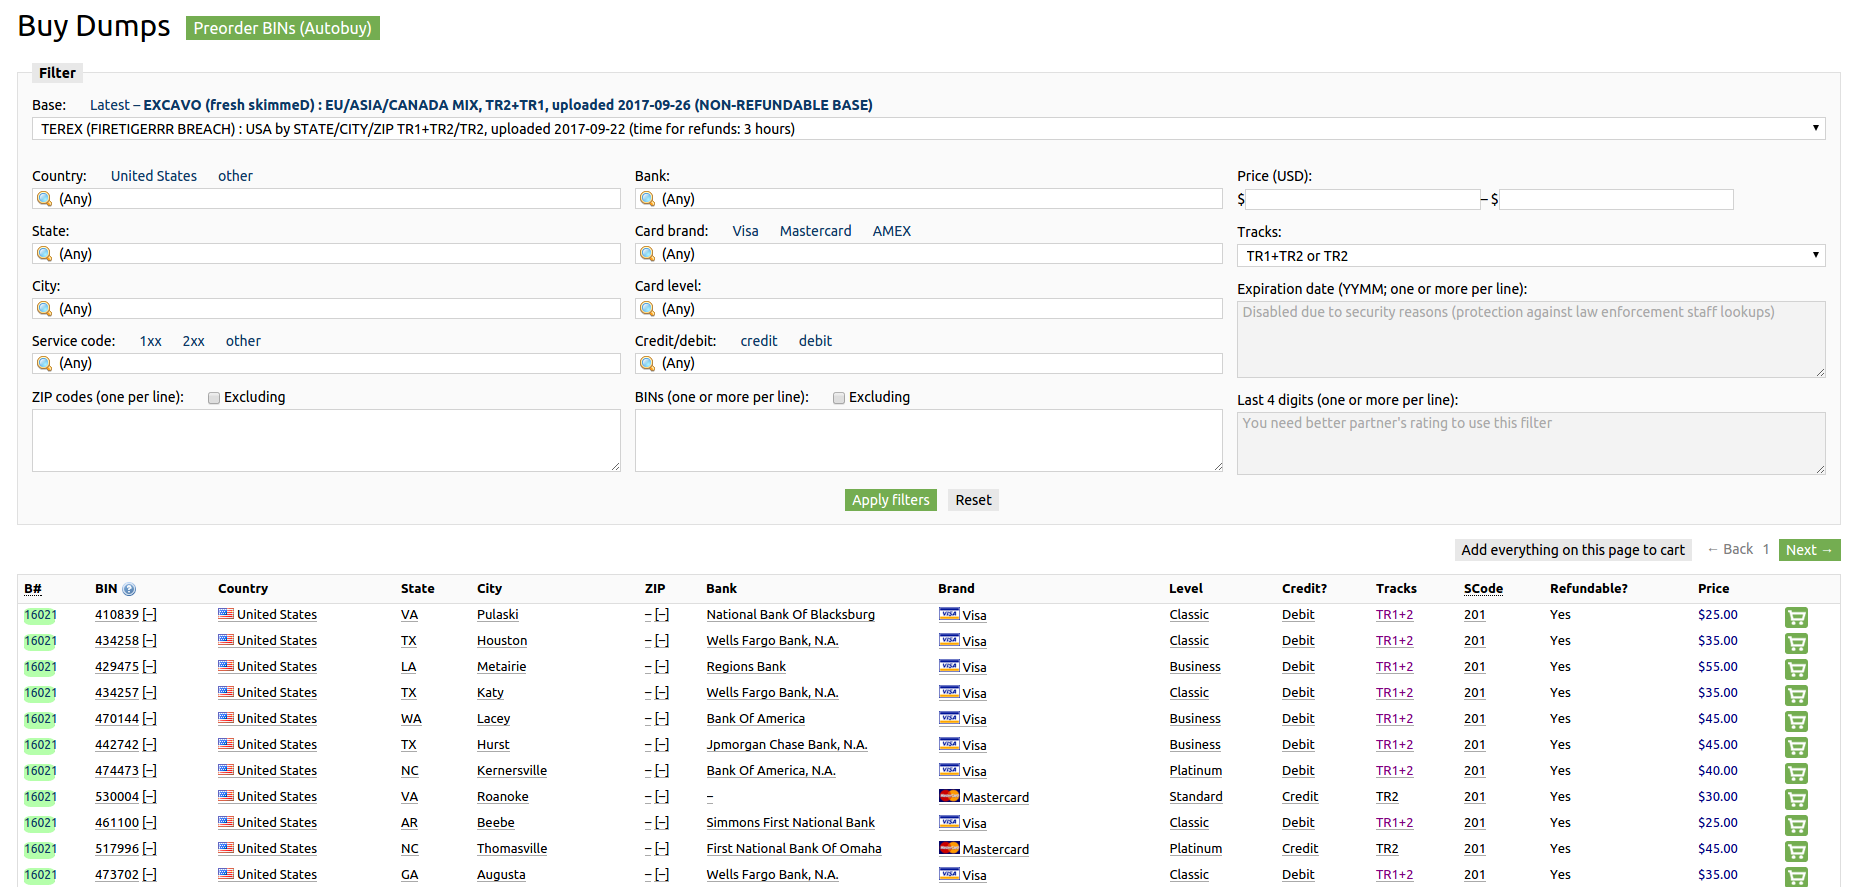Click the magnifier icon in the Country field
Viewport: 1855px width, 887px height.
click(x=45, y=199)
